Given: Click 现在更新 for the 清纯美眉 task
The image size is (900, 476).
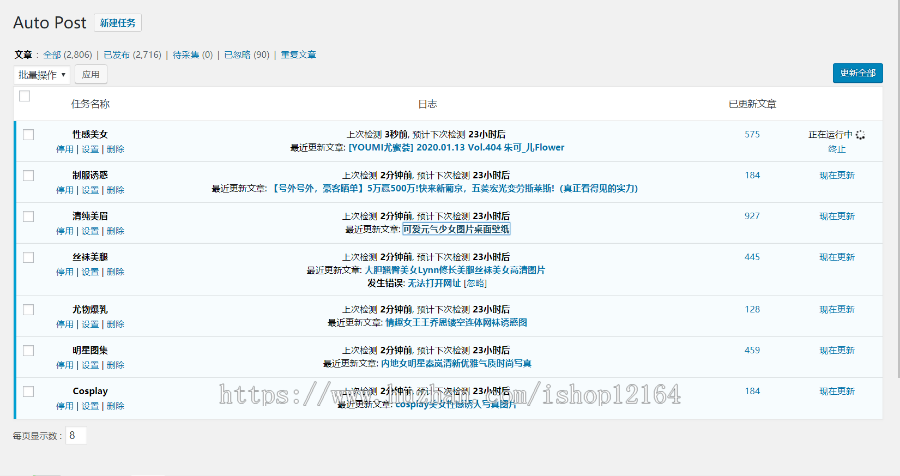Looking at the screenshot, I should (837, 216).
